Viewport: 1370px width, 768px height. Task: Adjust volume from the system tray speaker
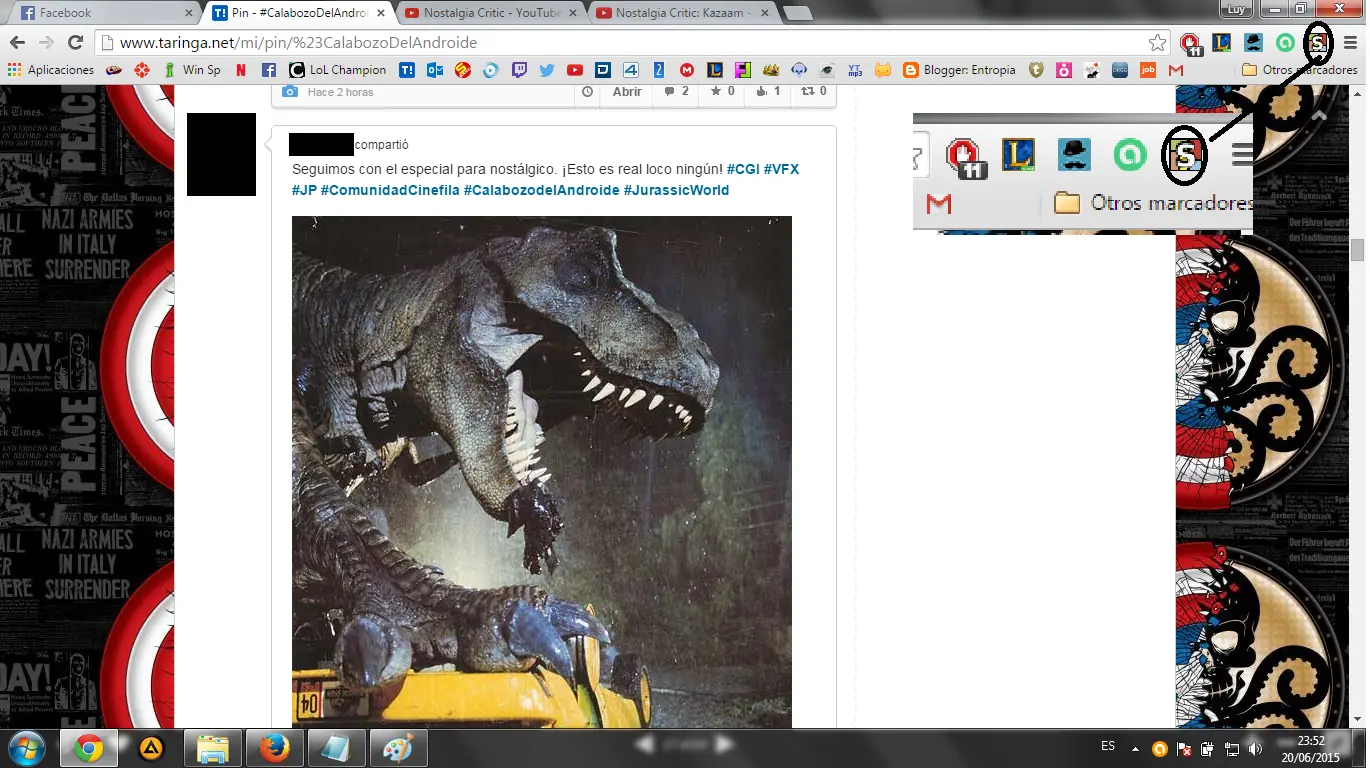[x=1255, y=748]
